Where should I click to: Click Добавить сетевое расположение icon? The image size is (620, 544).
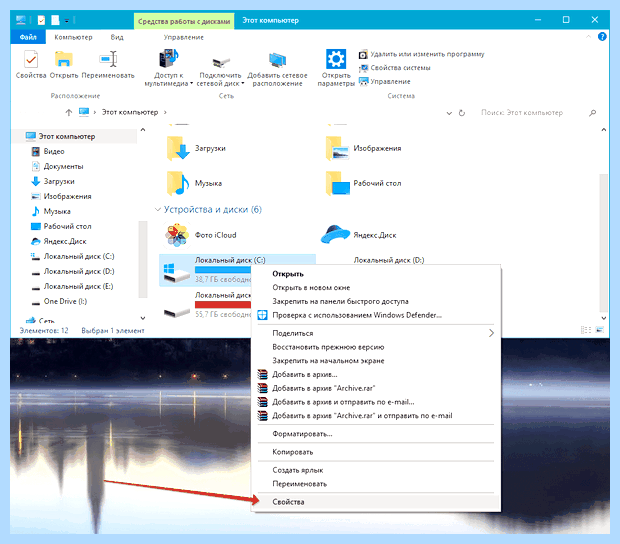tap(277, 60)
